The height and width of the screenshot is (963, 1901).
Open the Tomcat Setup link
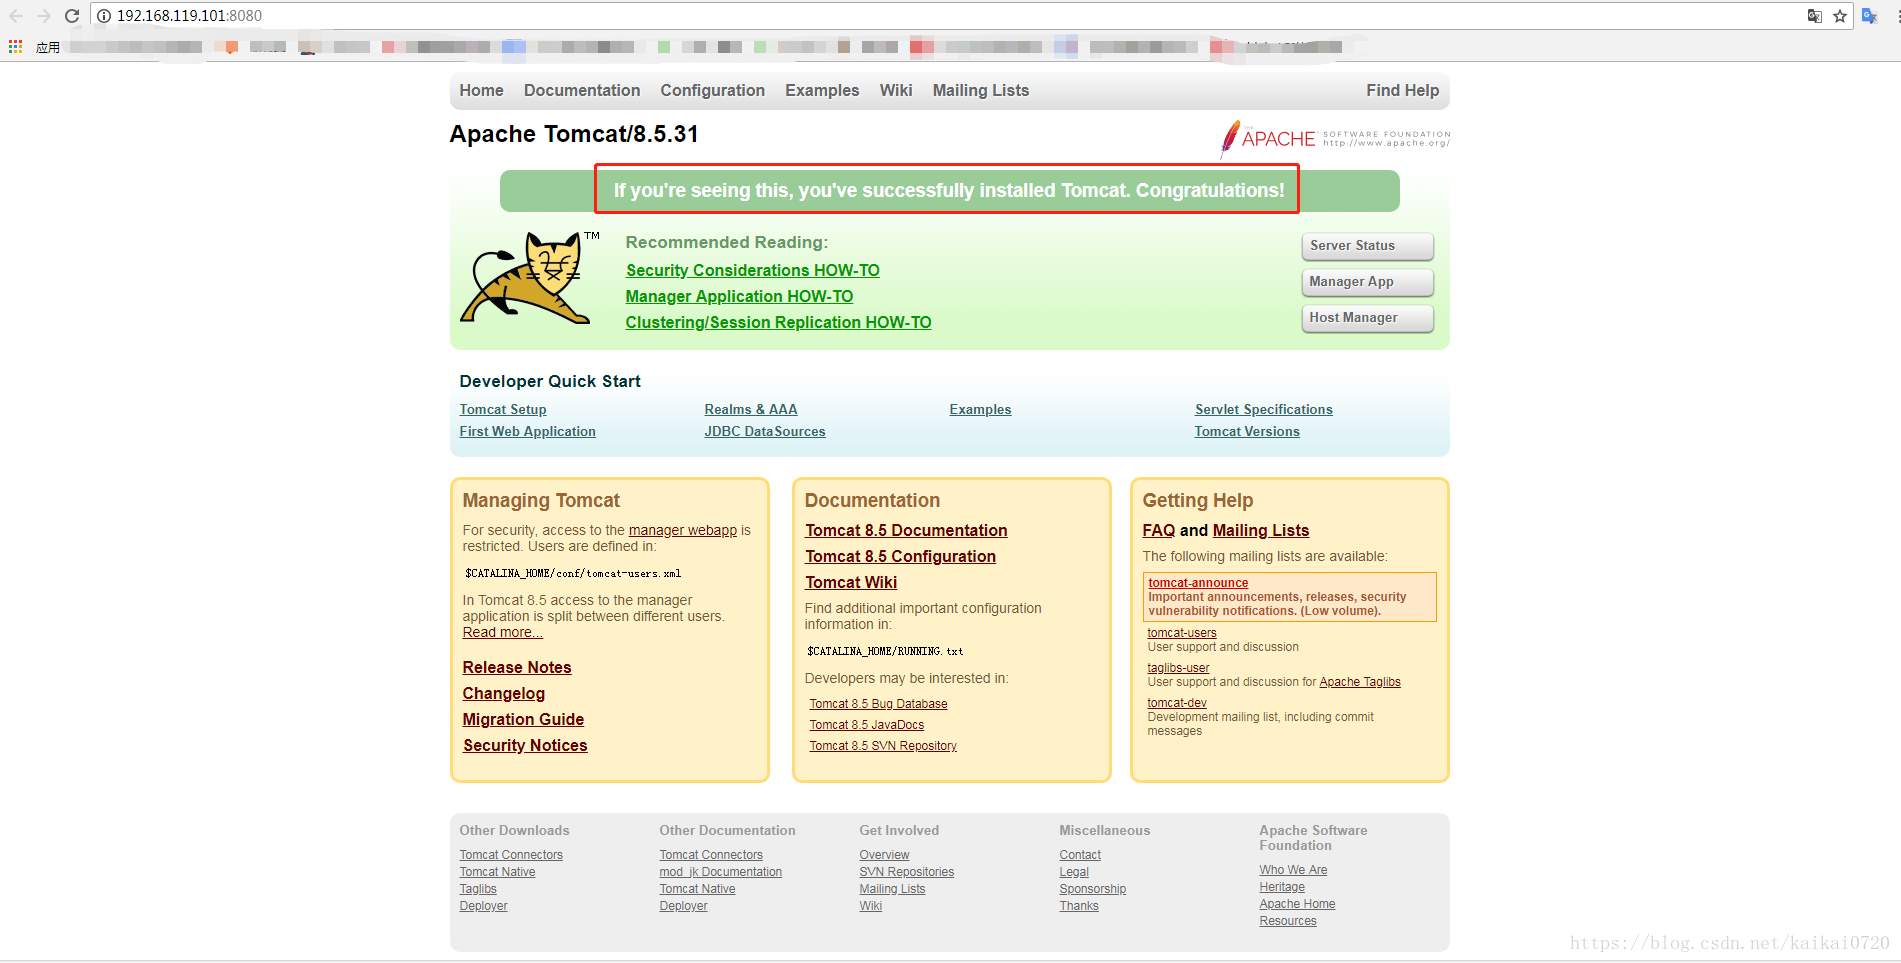tap(503, 410)
